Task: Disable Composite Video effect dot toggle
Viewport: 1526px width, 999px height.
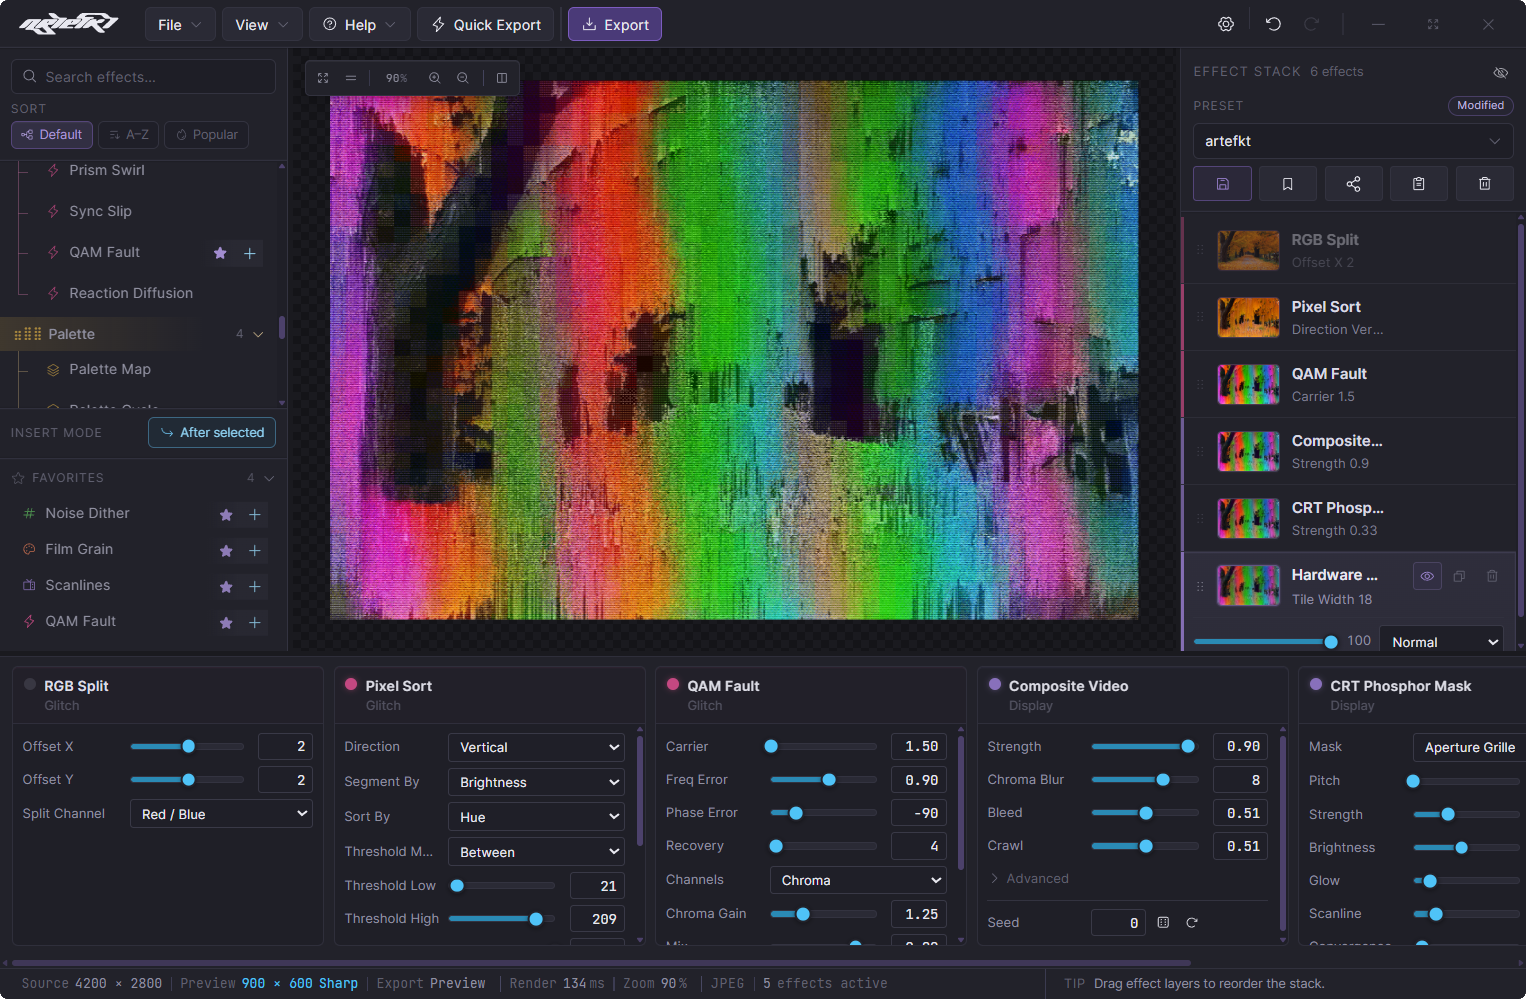Action: click(x=995, y=685)
